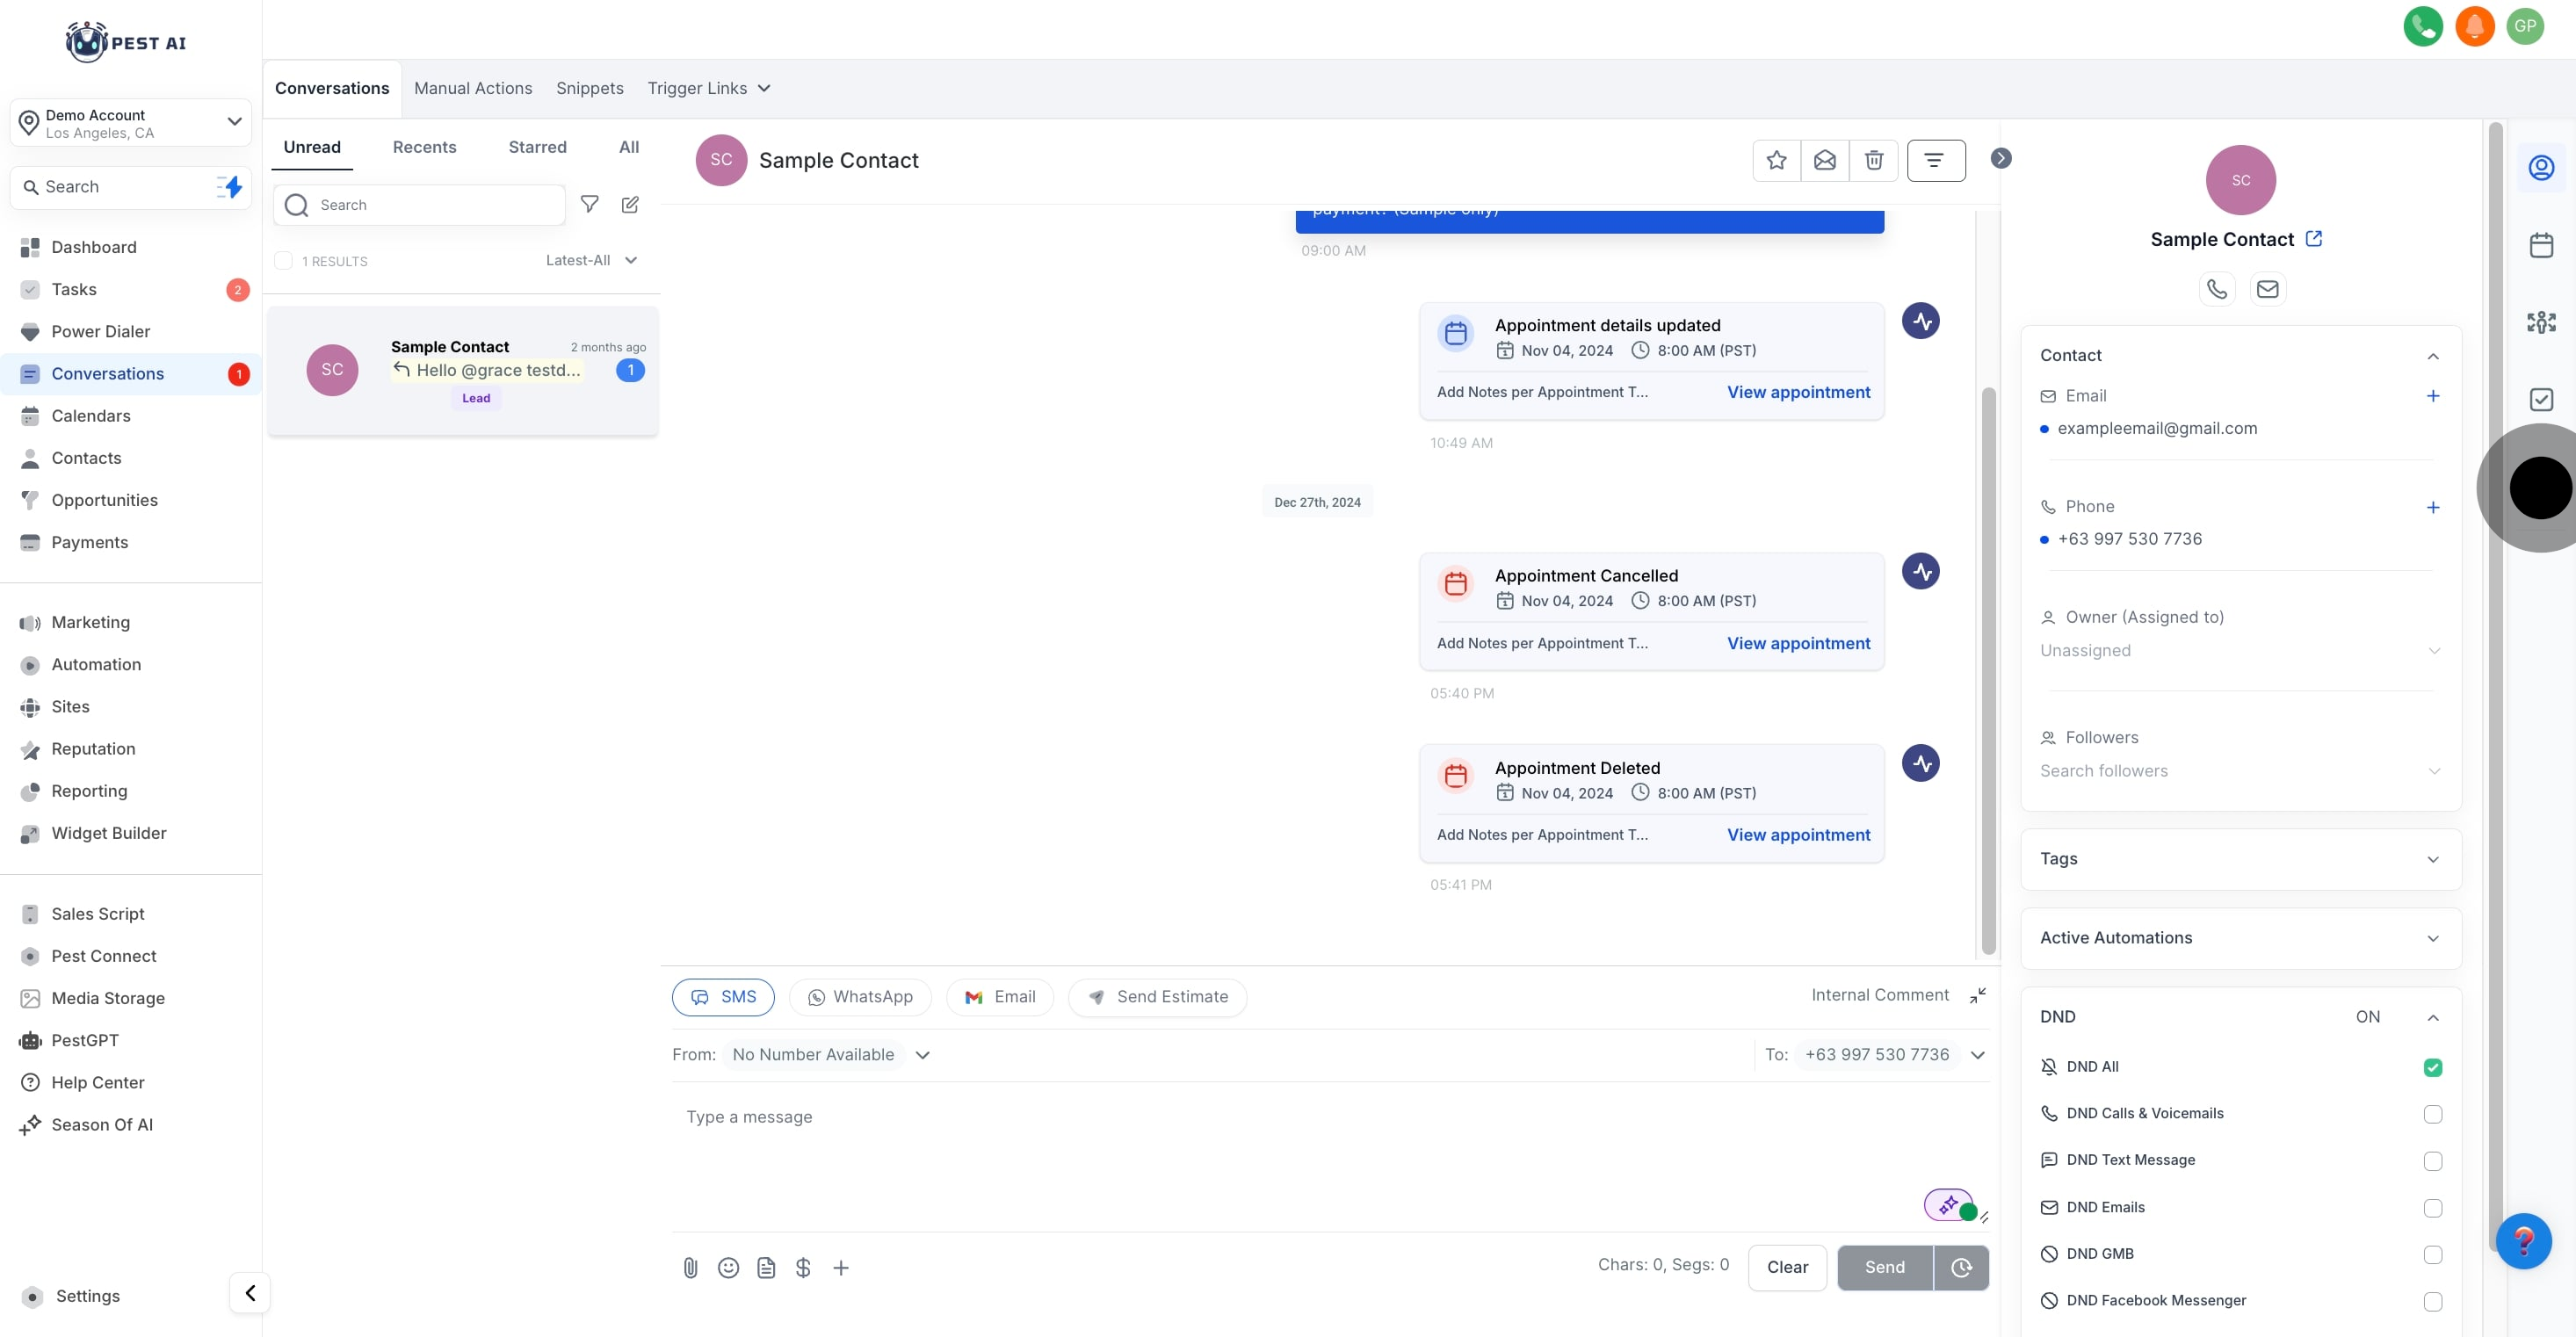
Task: Check the DND Emails checkbox
Action: 2432,1207
